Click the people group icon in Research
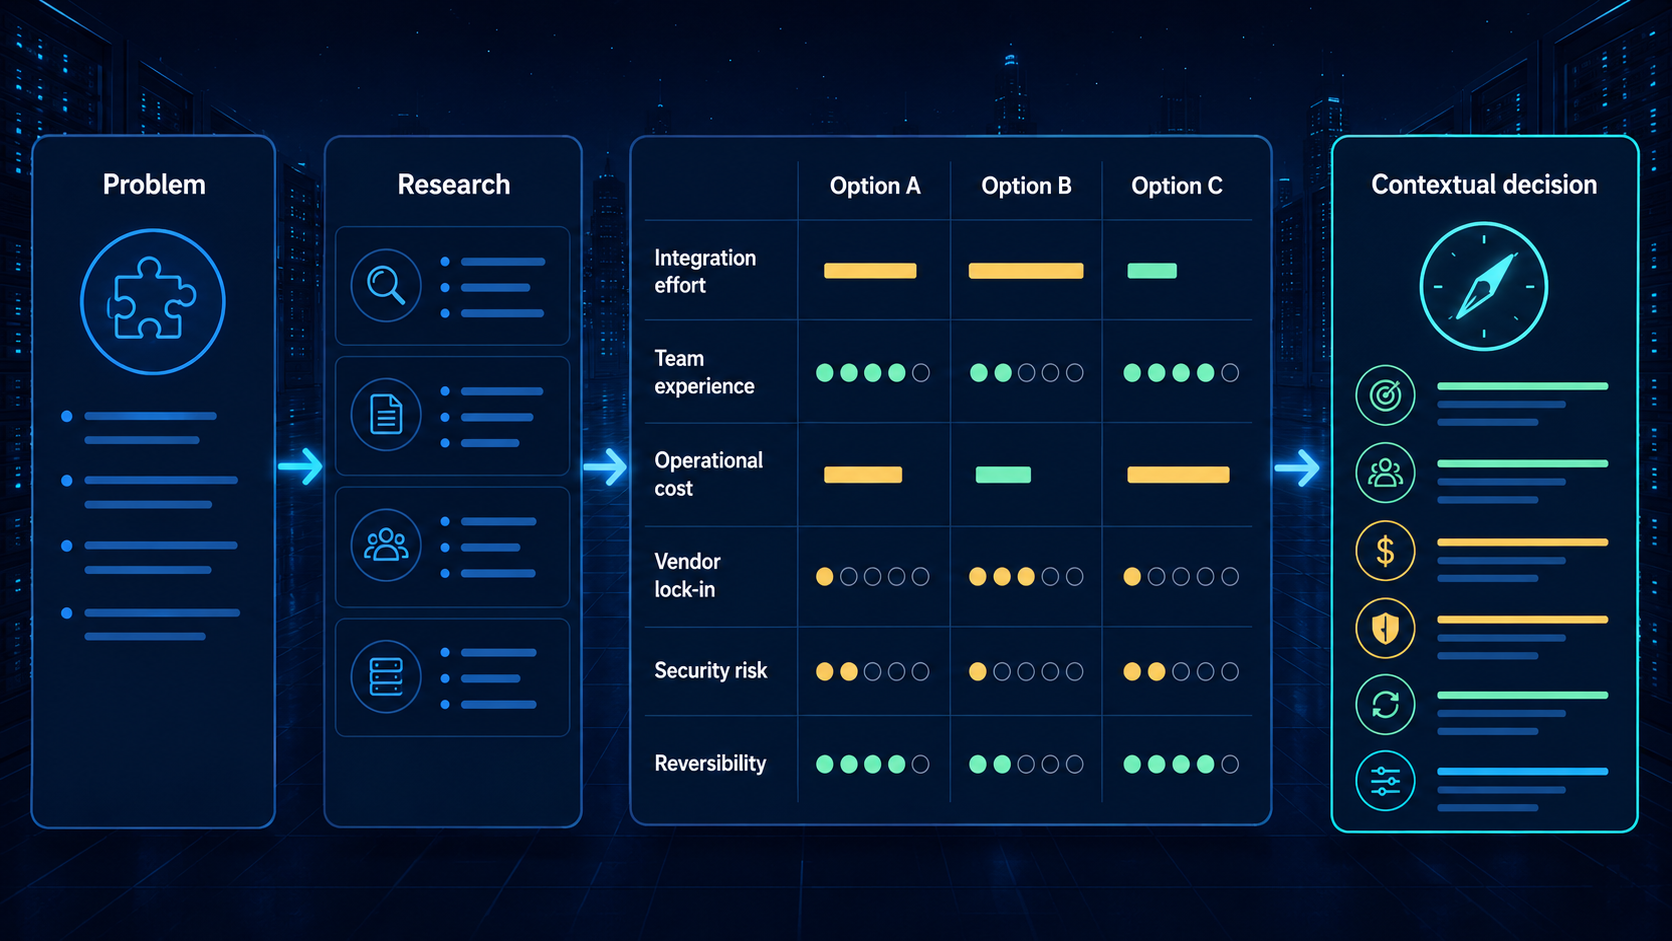Screen dimensions: 1672x941 point(386,545)
